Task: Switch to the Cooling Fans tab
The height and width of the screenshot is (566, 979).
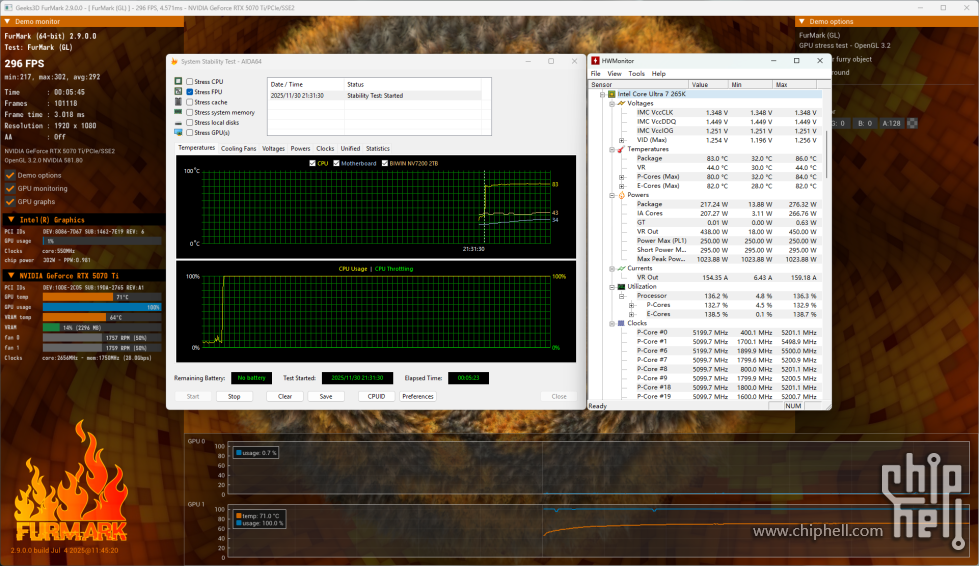Action: click(238, 148)
